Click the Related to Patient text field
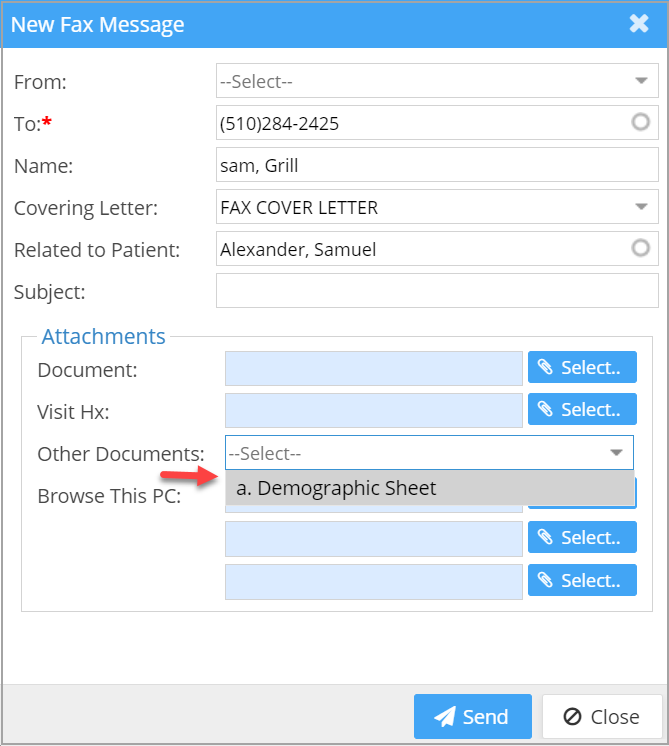This screenshot has height=746, width=669. click(x=420, y=249)
